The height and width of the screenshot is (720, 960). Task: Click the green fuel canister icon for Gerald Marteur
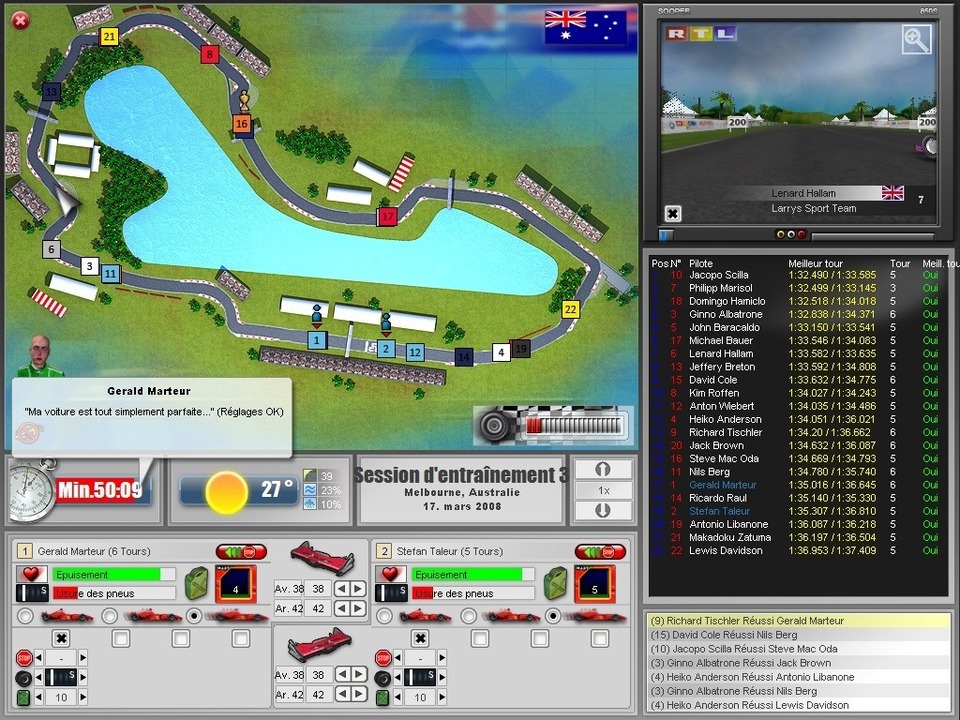[x=199, y=582]
